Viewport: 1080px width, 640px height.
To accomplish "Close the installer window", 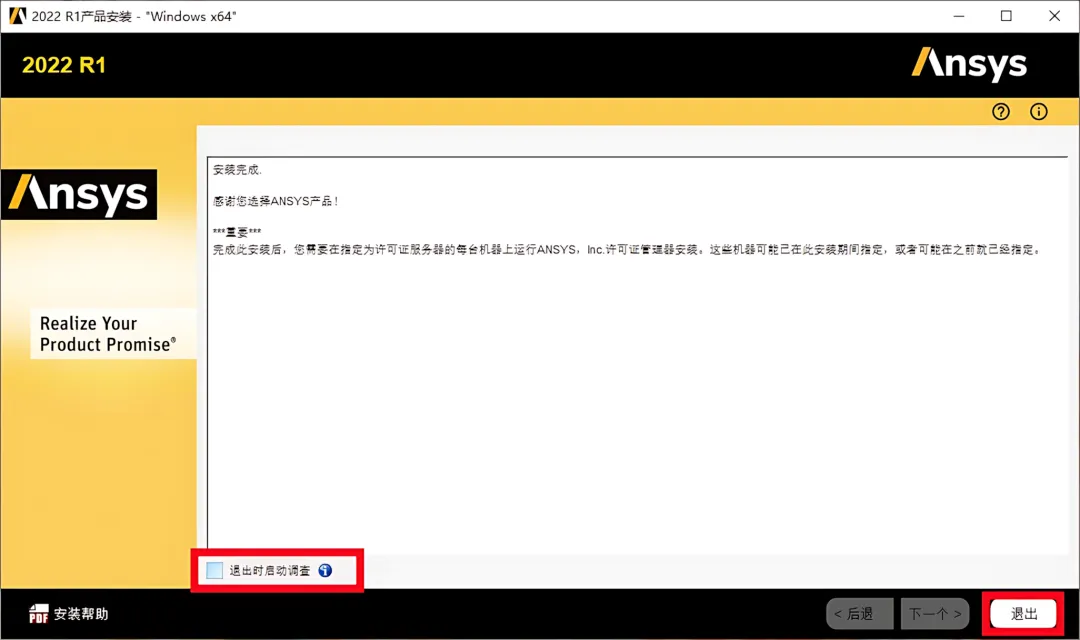I will 1055,16.
